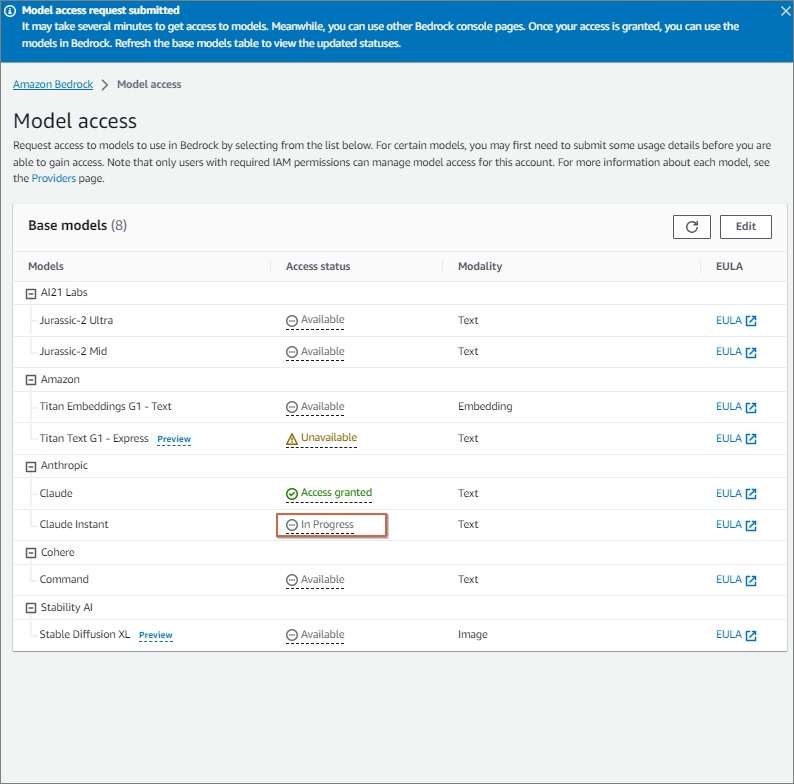Image resolution: width=794 pixels, height=784 pixels.
Task: Click Preview badge beside Titan Text G1 - Express
Action: click(x=174, y=439)
